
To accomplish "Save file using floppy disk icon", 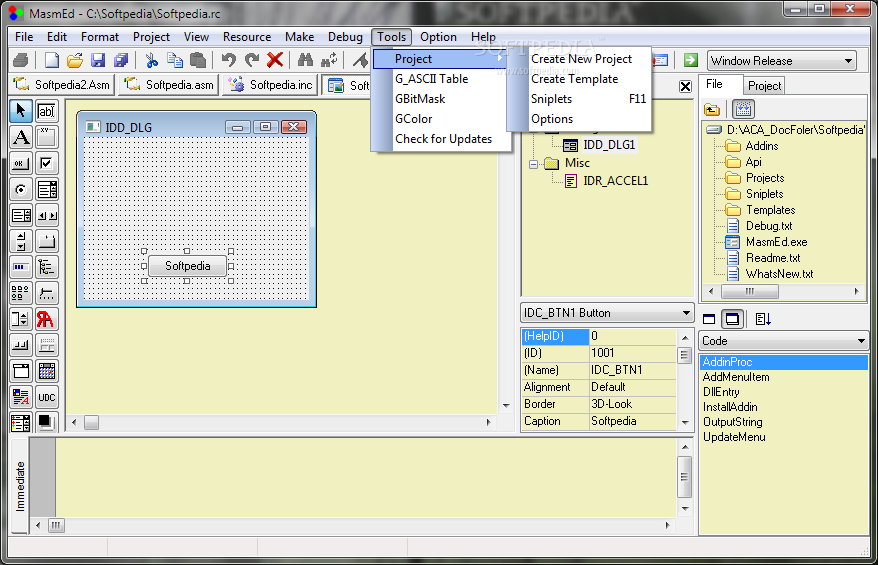I will (x=98, y=59).
